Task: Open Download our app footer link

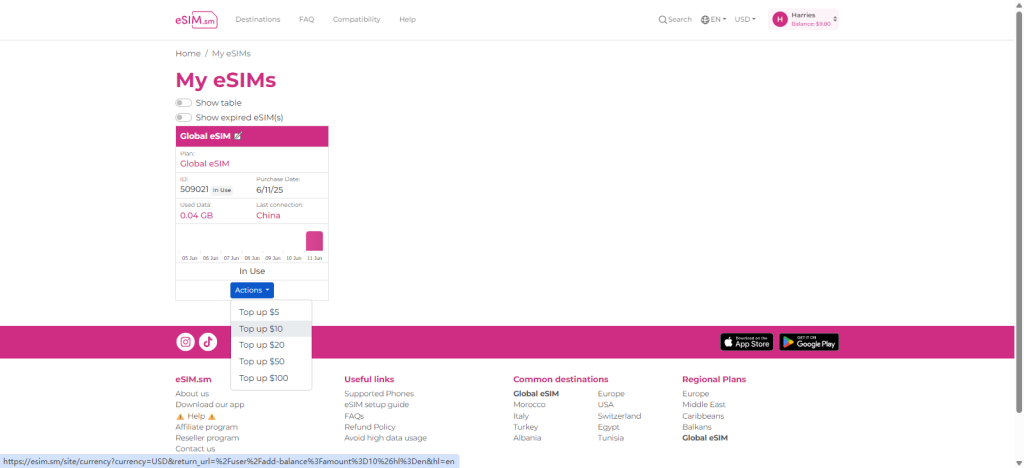Action: pyautogui.click(x=210, y=405)
